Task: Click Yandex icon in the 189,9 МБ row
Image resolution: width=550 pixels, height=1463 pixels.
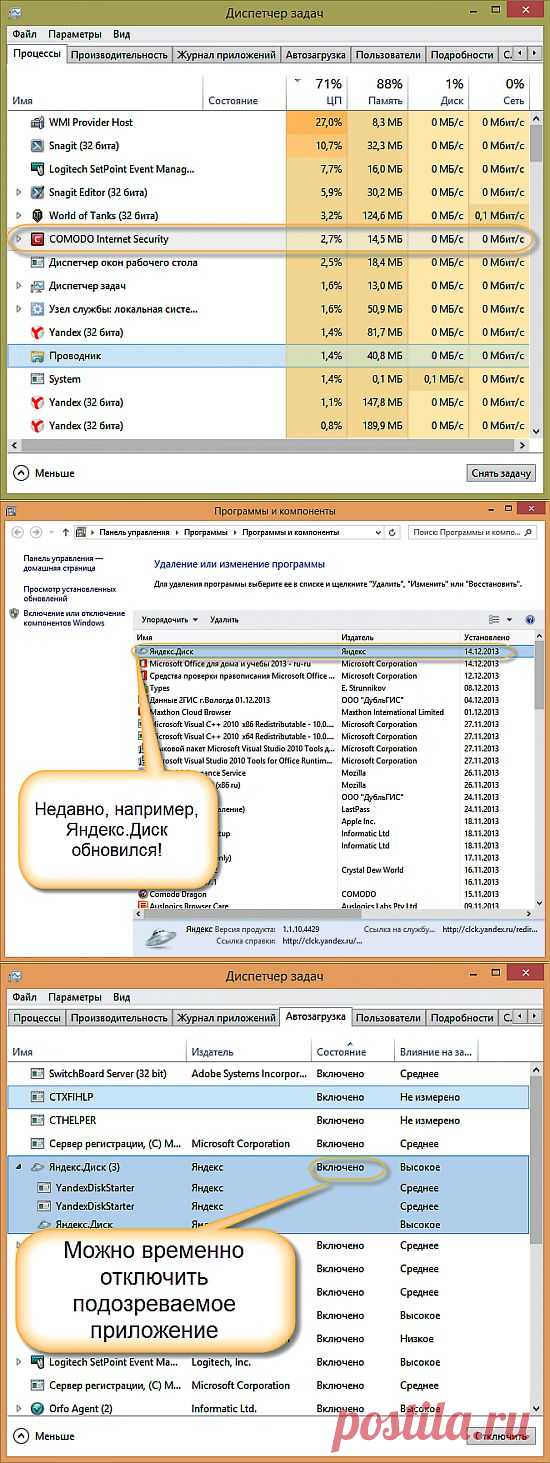Action: point(38,425)
